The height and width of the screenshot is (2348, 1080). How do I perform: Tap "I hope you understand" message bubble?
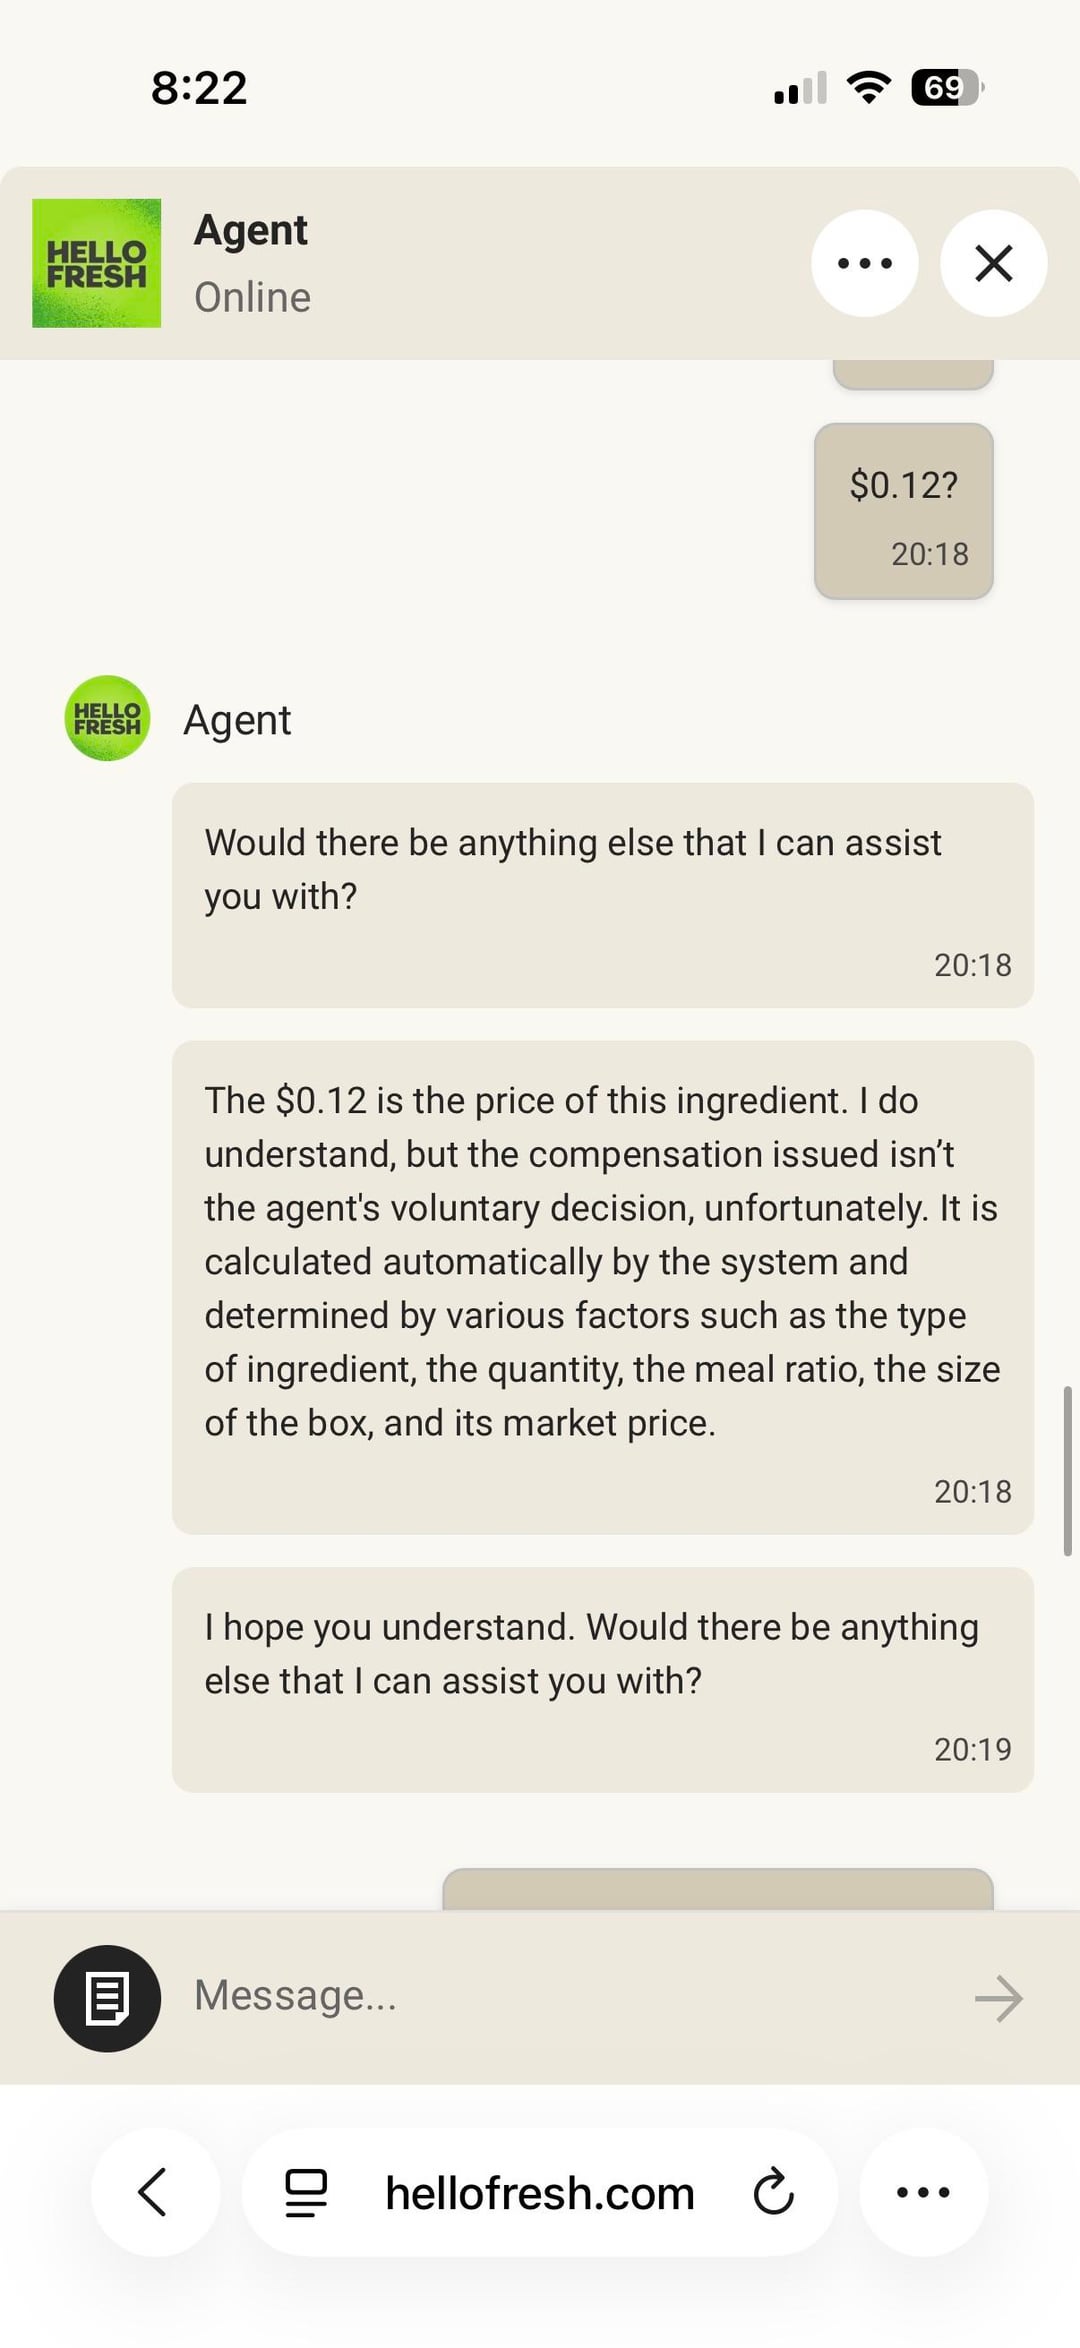click(602, 1678)
